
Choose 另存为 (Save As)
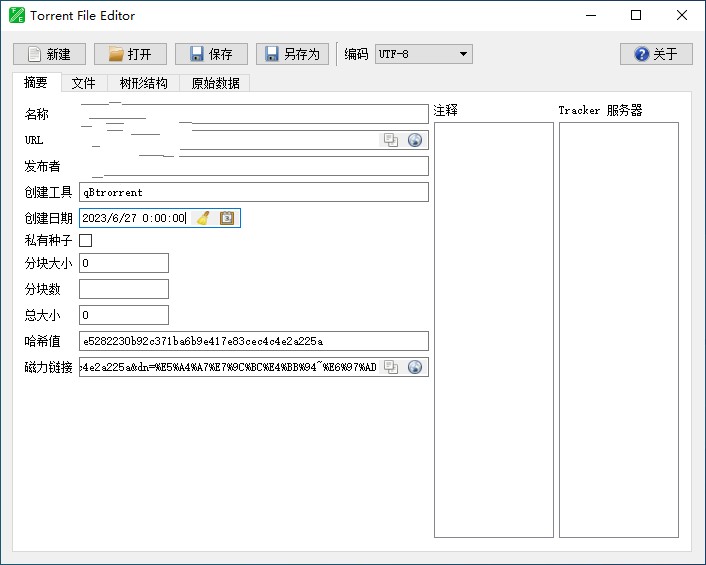tap(292, 54)
